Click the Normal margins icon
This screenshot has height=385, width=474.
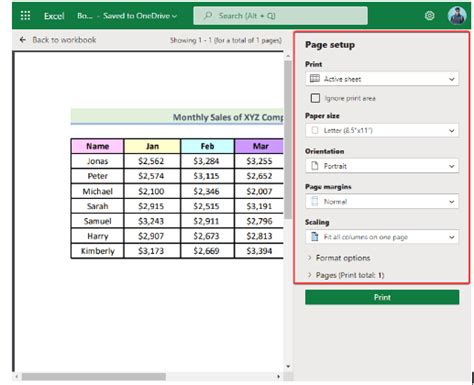[315, 201]
